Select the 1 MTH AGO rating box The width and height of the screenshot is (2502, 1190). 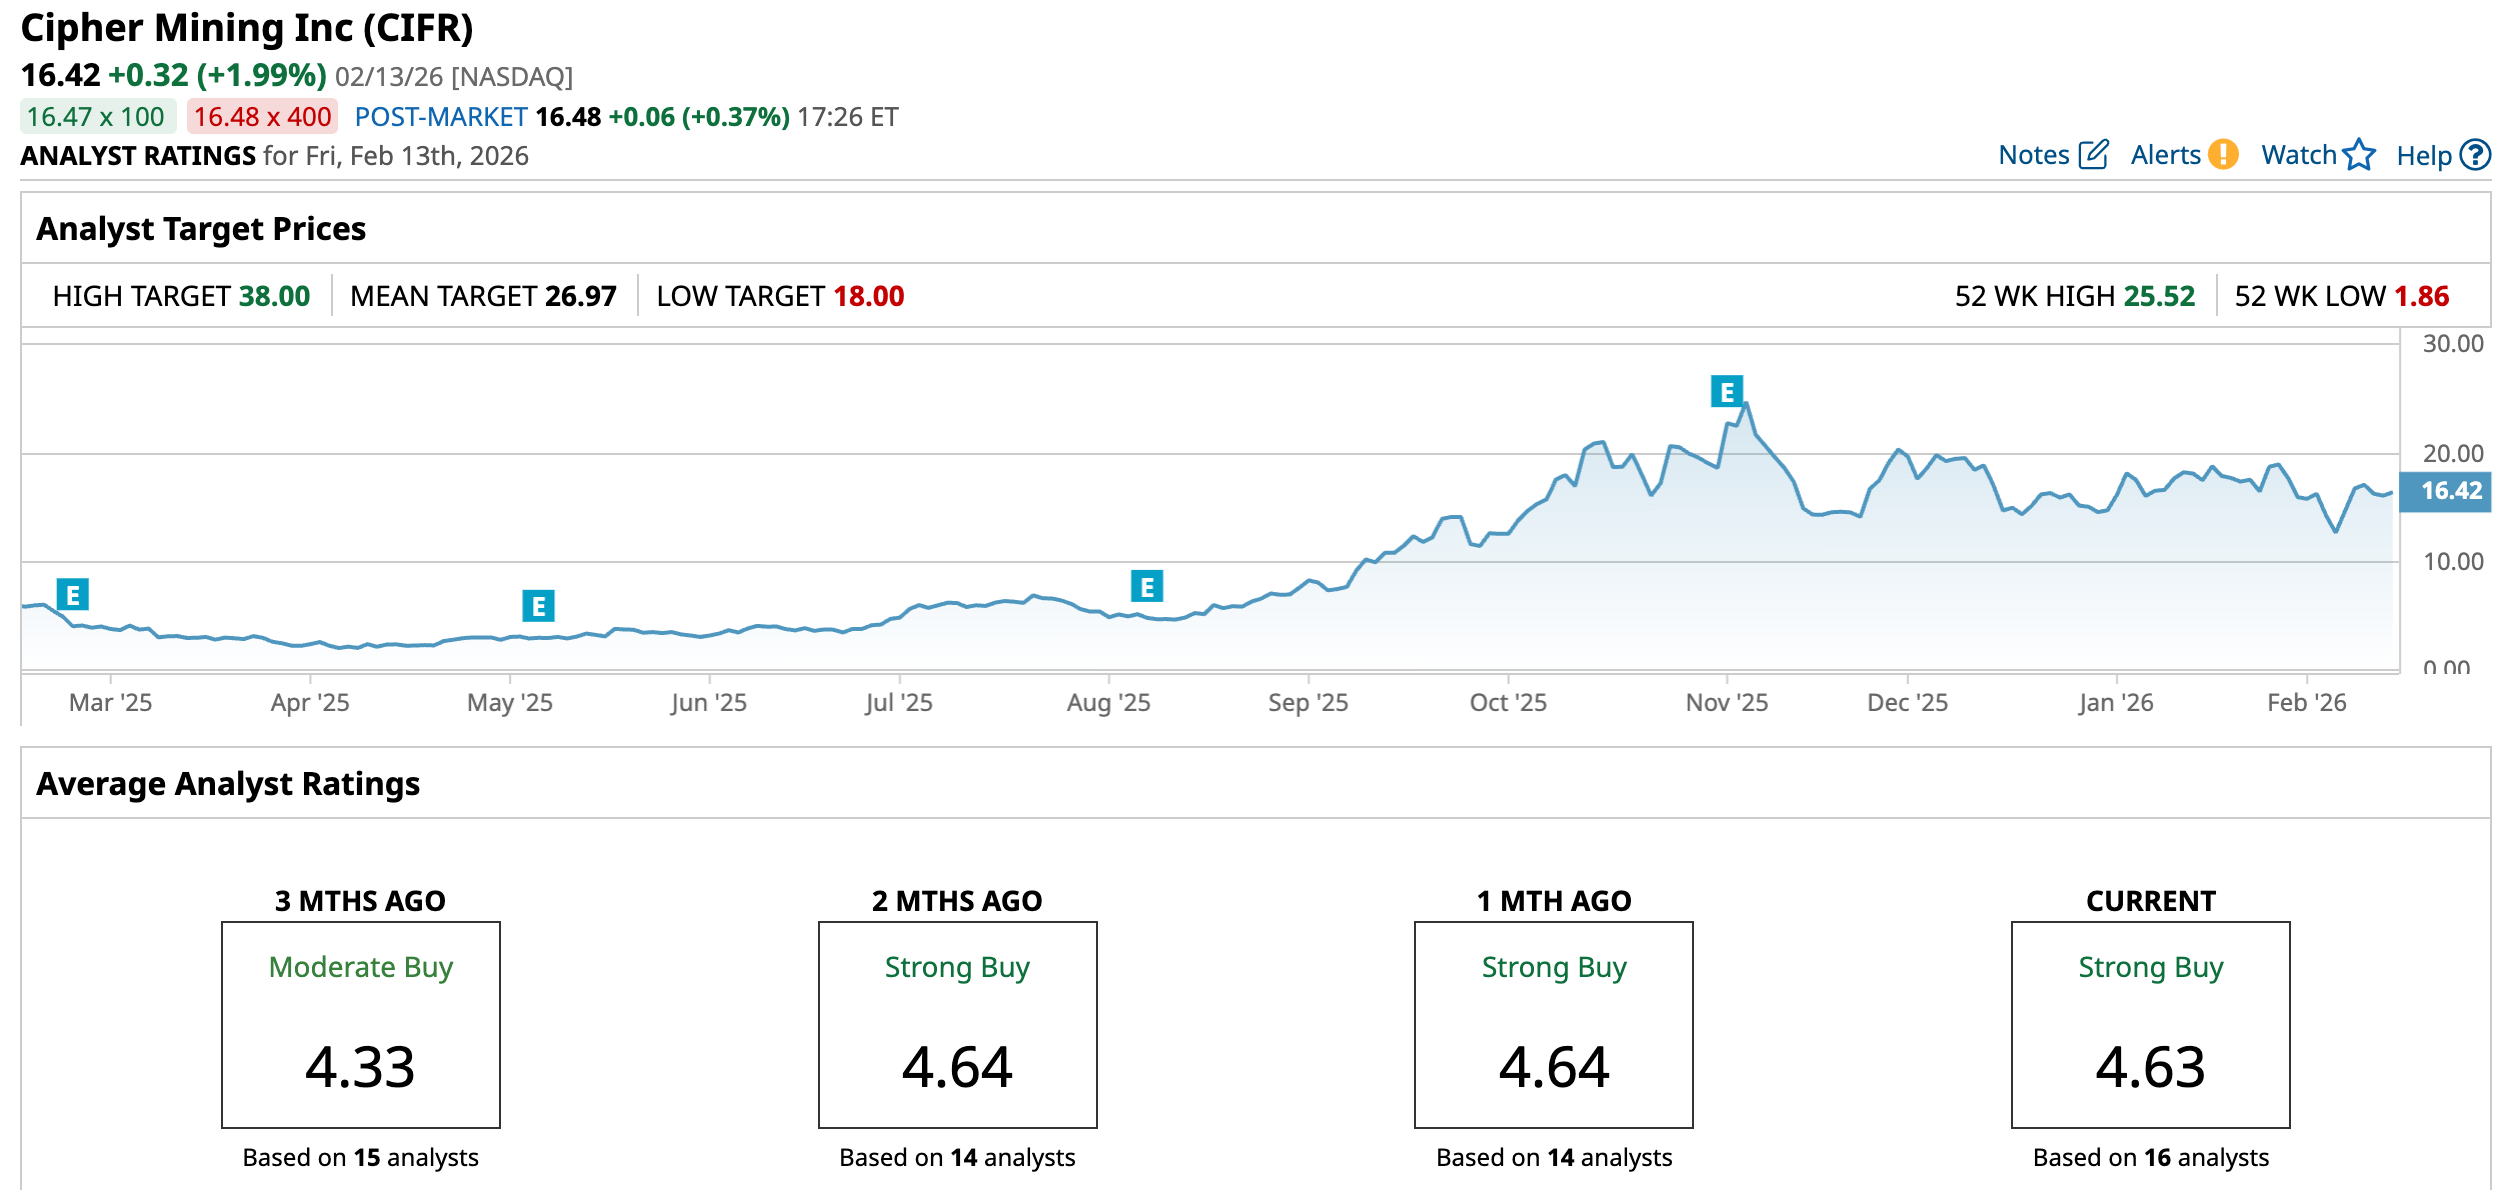click(1553, 1024)
